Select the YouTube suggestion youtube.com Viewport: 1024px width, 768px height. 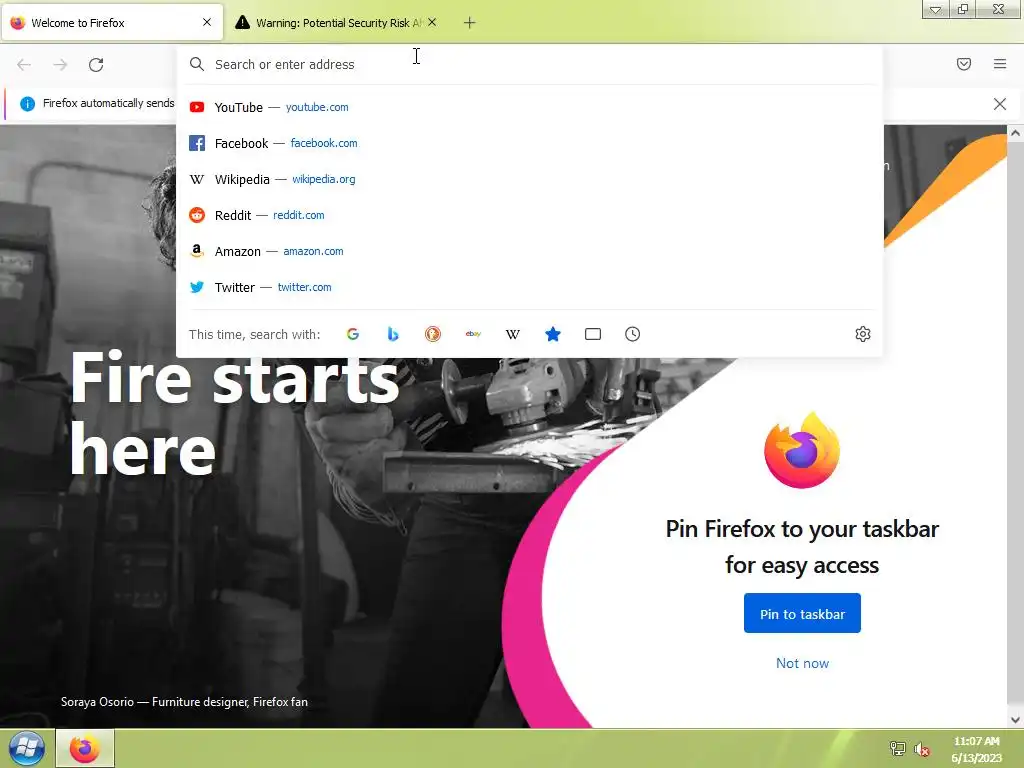(529, 107)
